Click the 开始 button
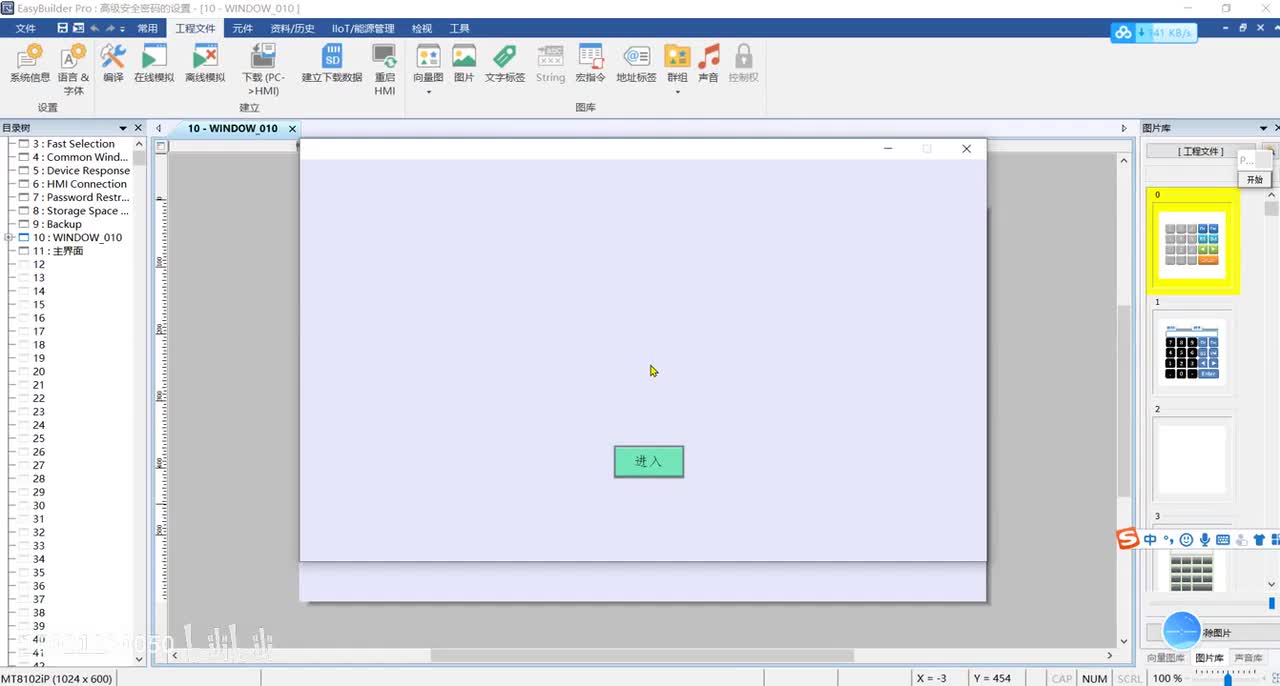This screenshot has height=686, width=1280. [1254, 180]
